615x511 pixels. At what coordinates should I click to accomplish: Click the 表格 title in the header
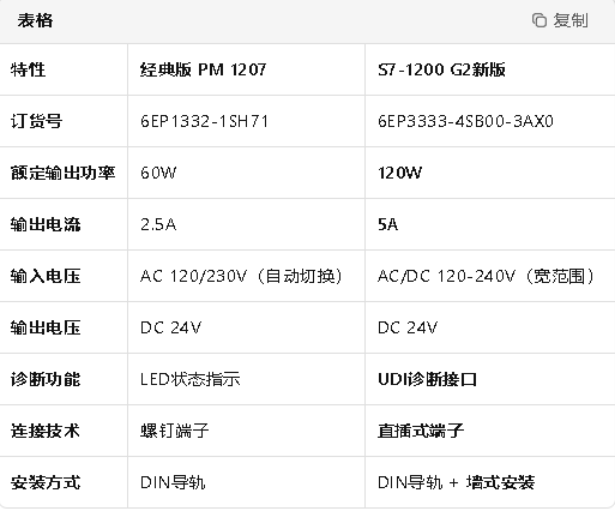tap(37, 20)
